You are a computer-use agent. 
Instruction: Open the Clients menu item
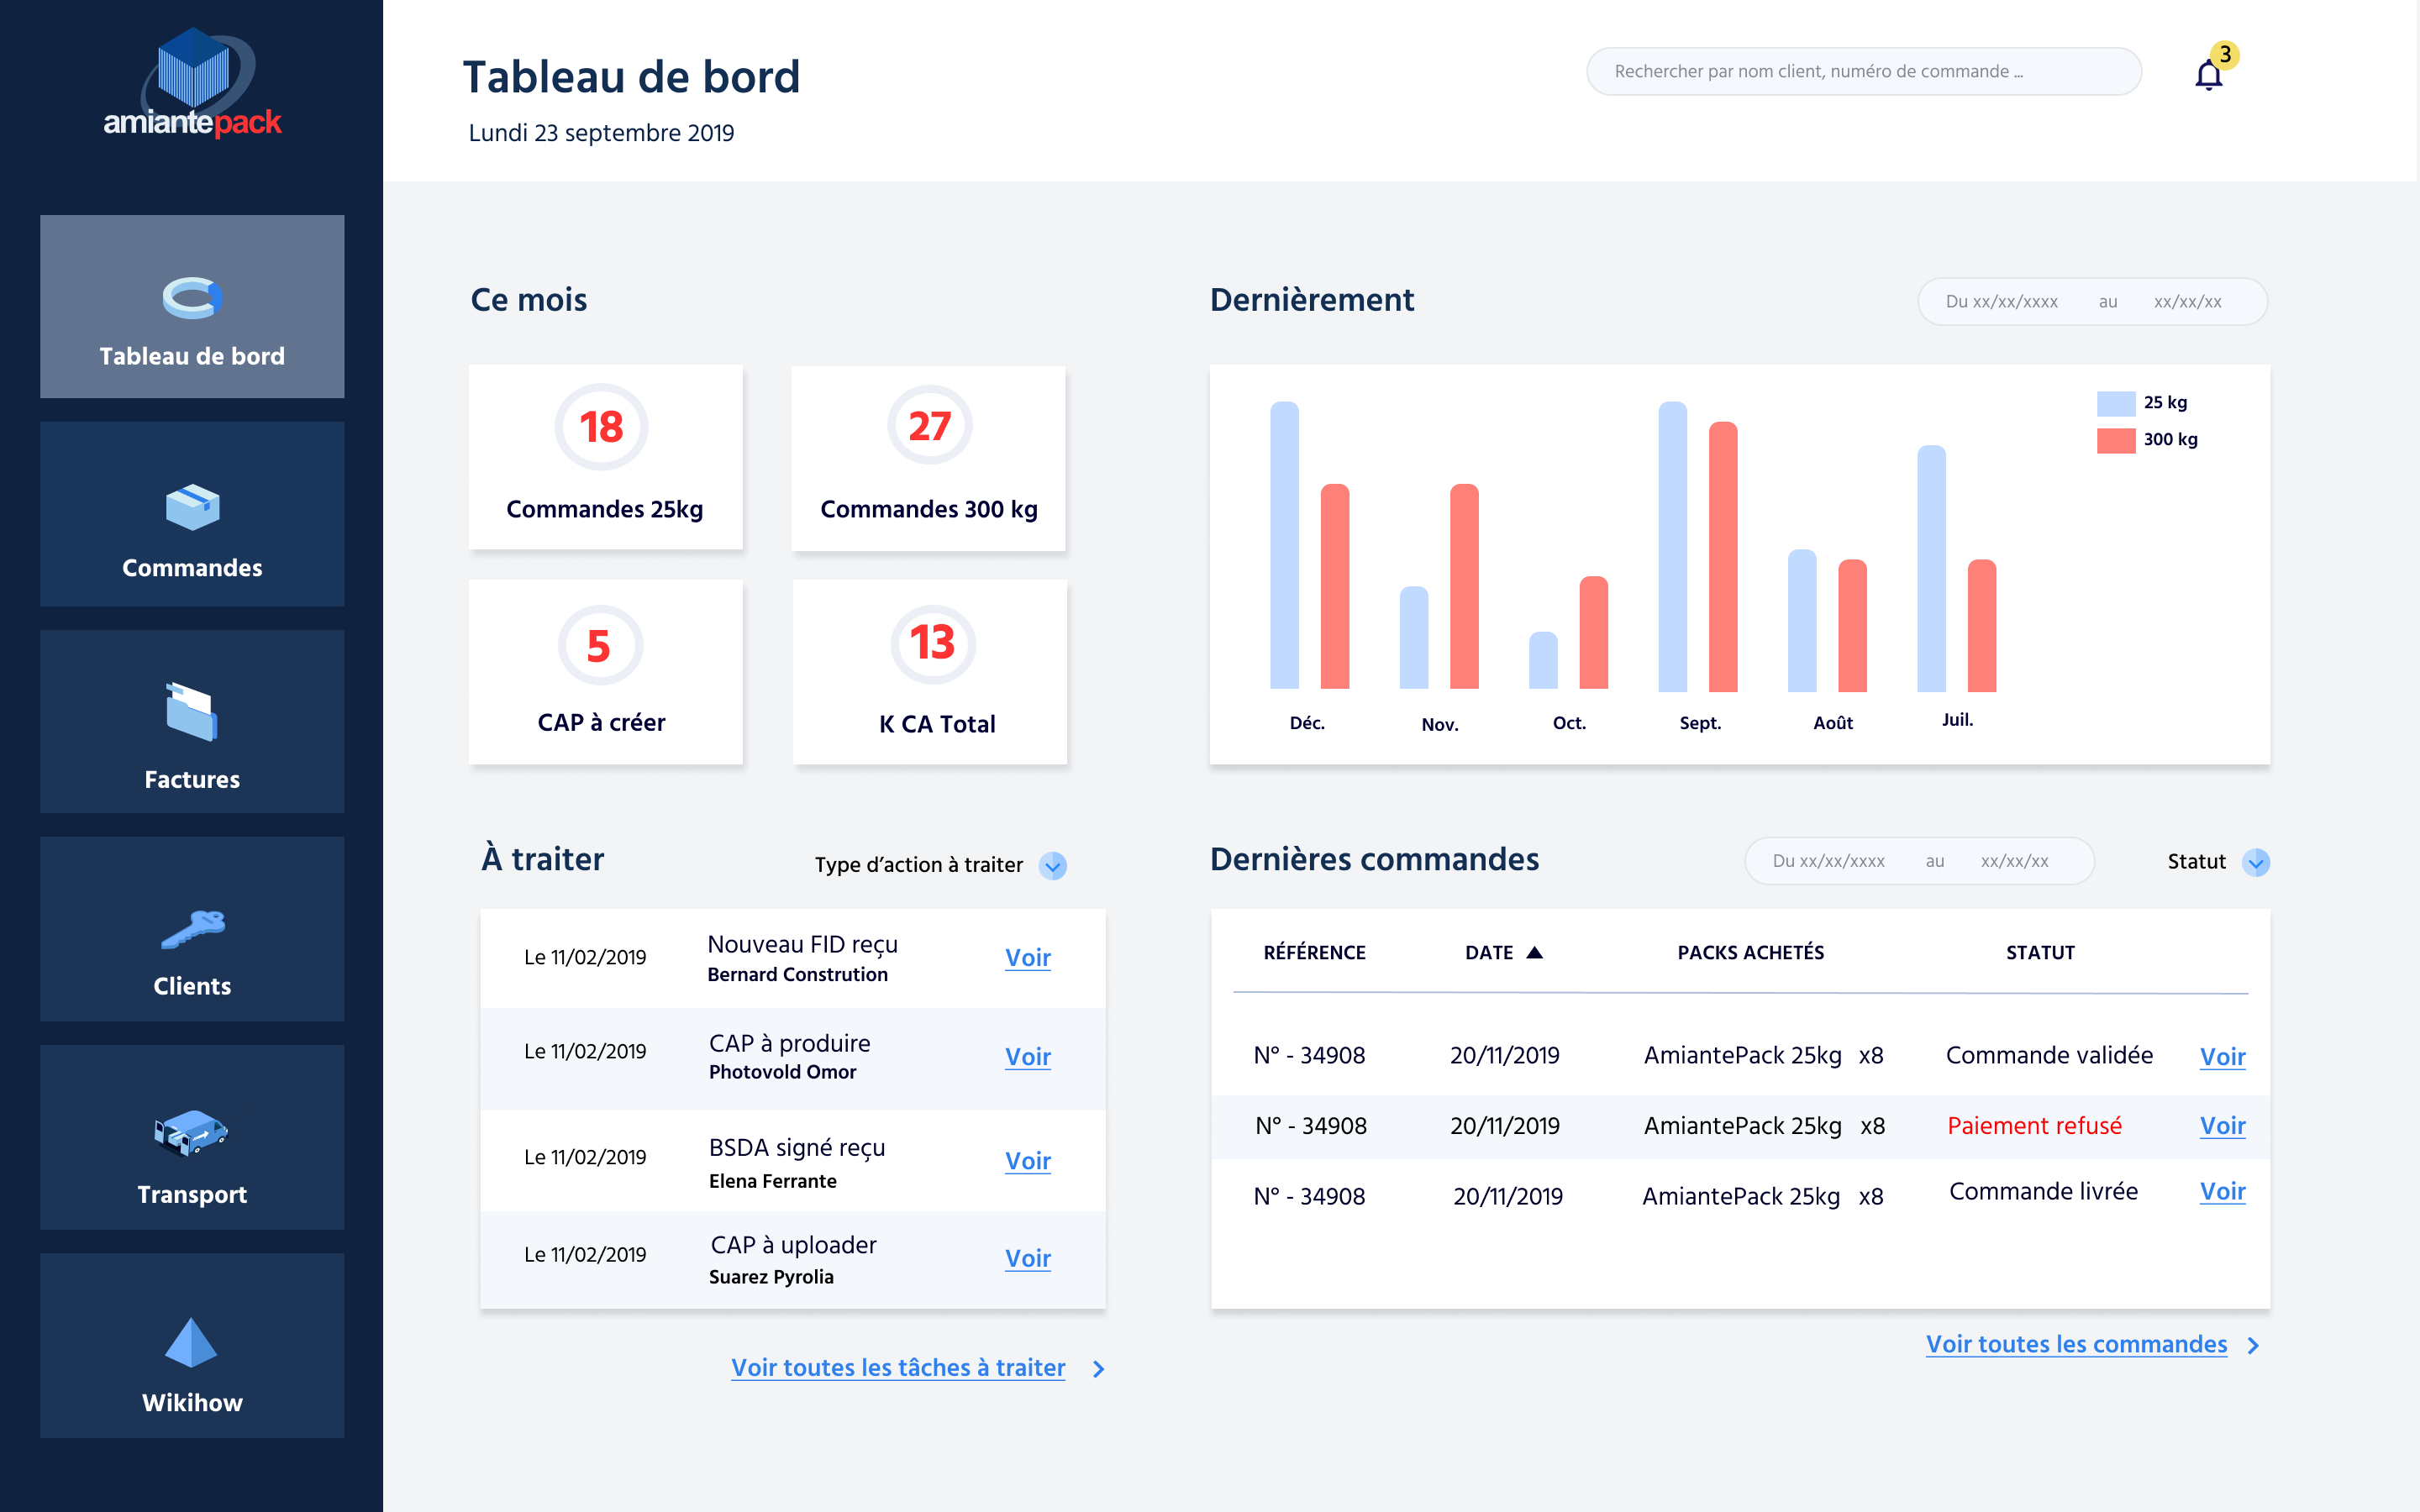[x=192, y=929]
